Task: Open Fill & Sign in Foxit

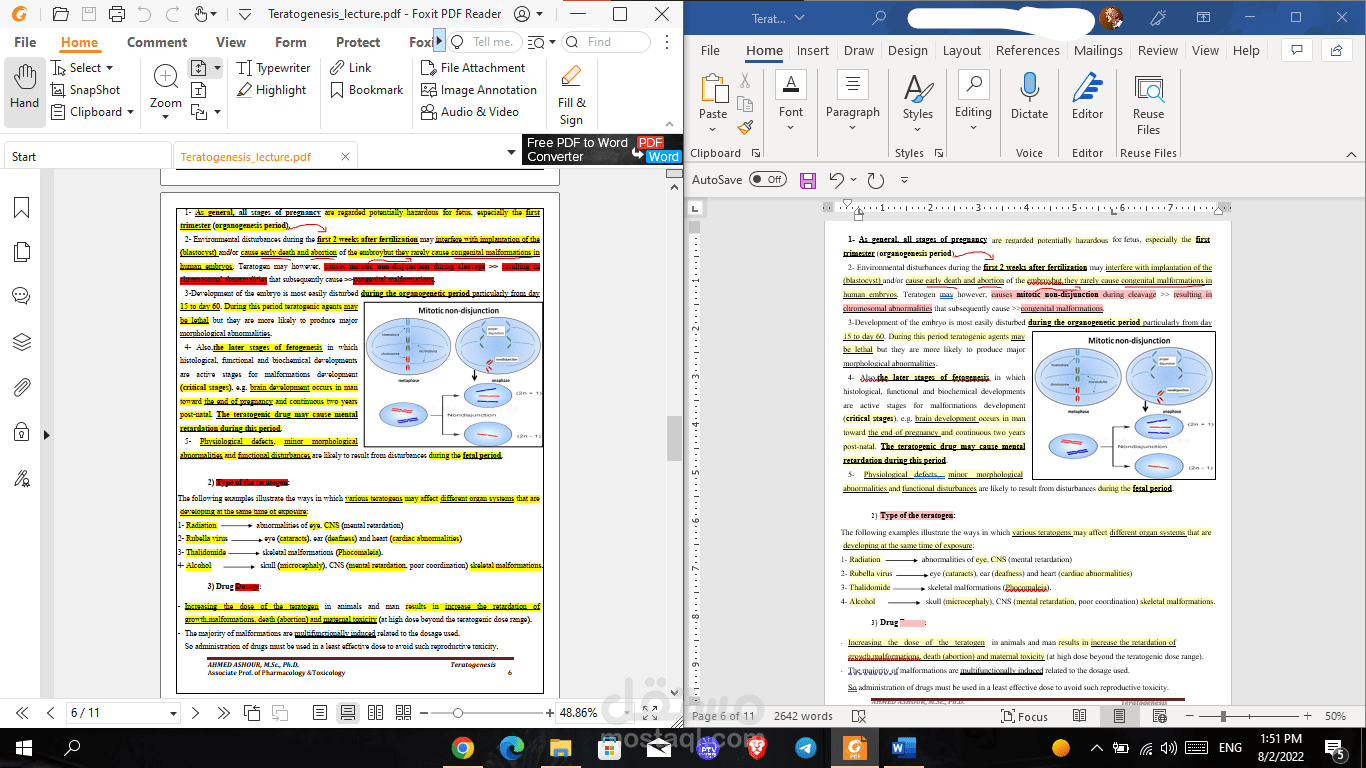Action: (572, 96)
